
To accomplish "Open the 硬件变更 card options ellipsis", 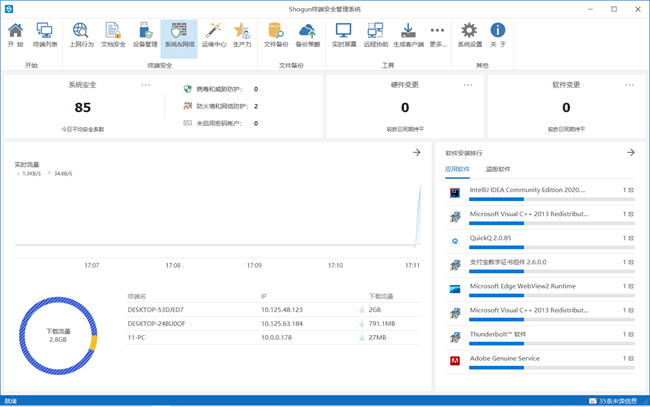I will tap(468, 85).
